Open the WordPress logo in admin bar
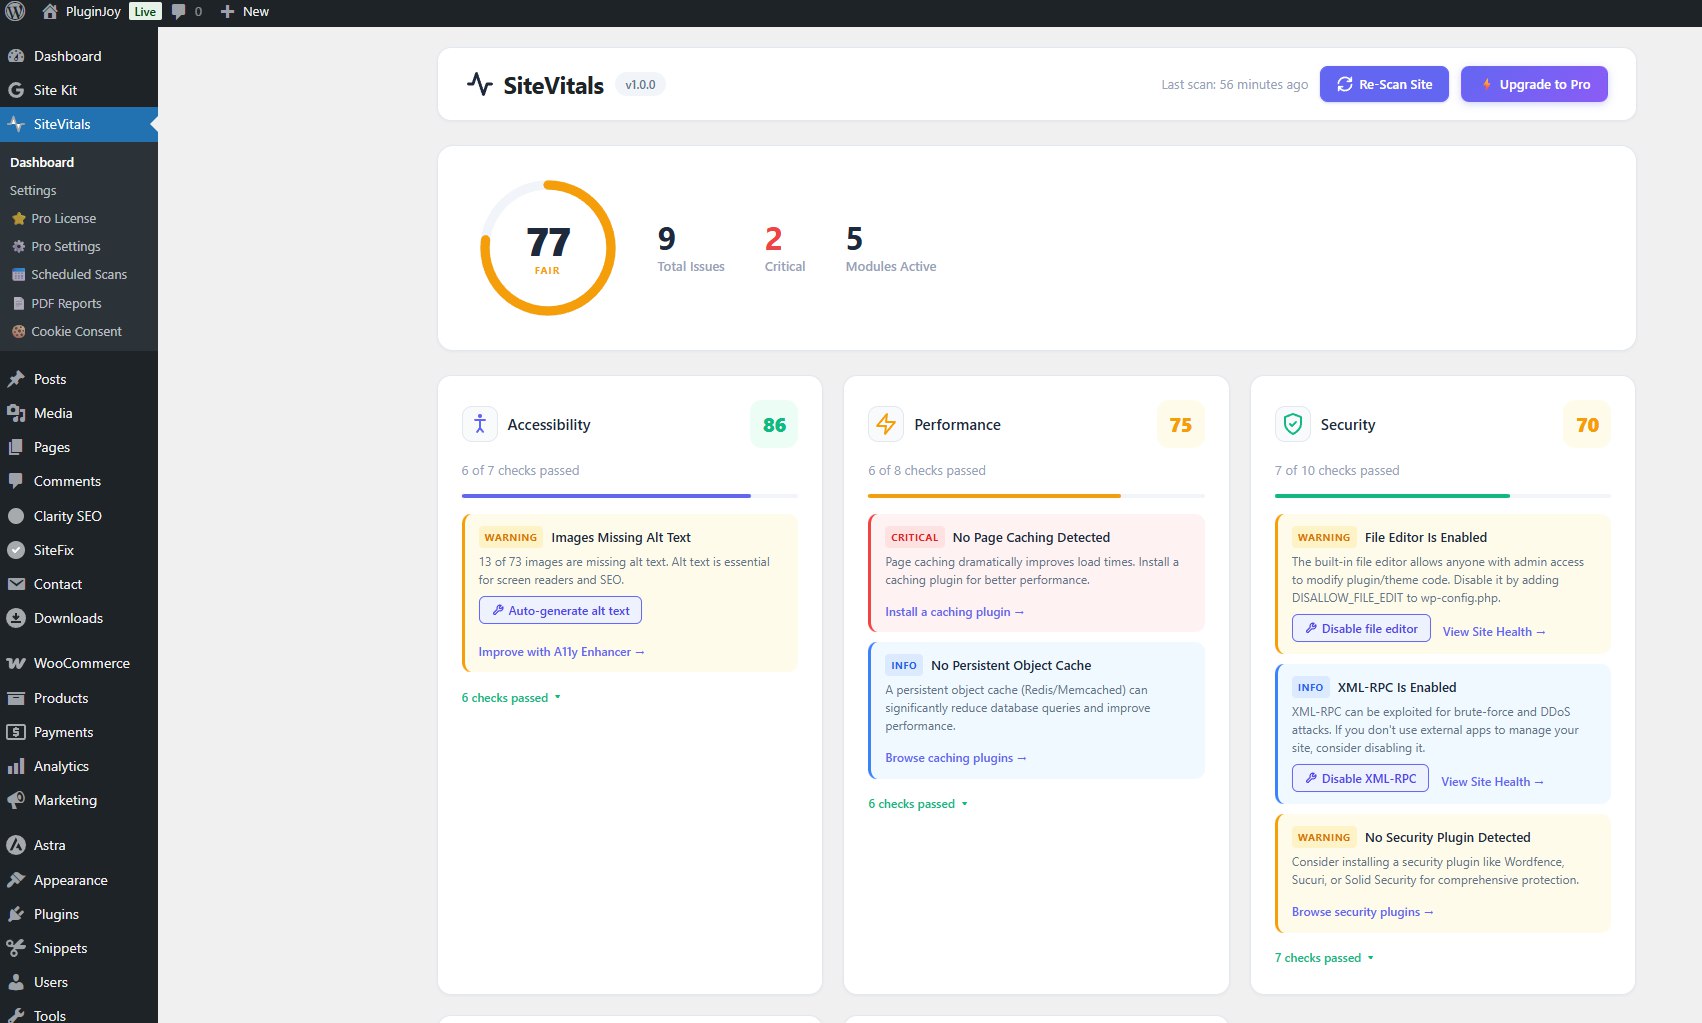This screenshot has width=1702, height=1023. [x=16, y=11]
